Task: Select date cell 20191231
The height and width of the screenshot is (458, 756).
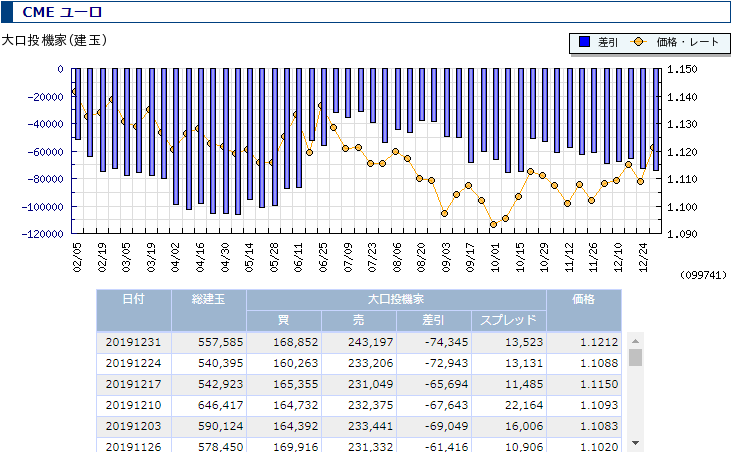Action: point(134,342)
